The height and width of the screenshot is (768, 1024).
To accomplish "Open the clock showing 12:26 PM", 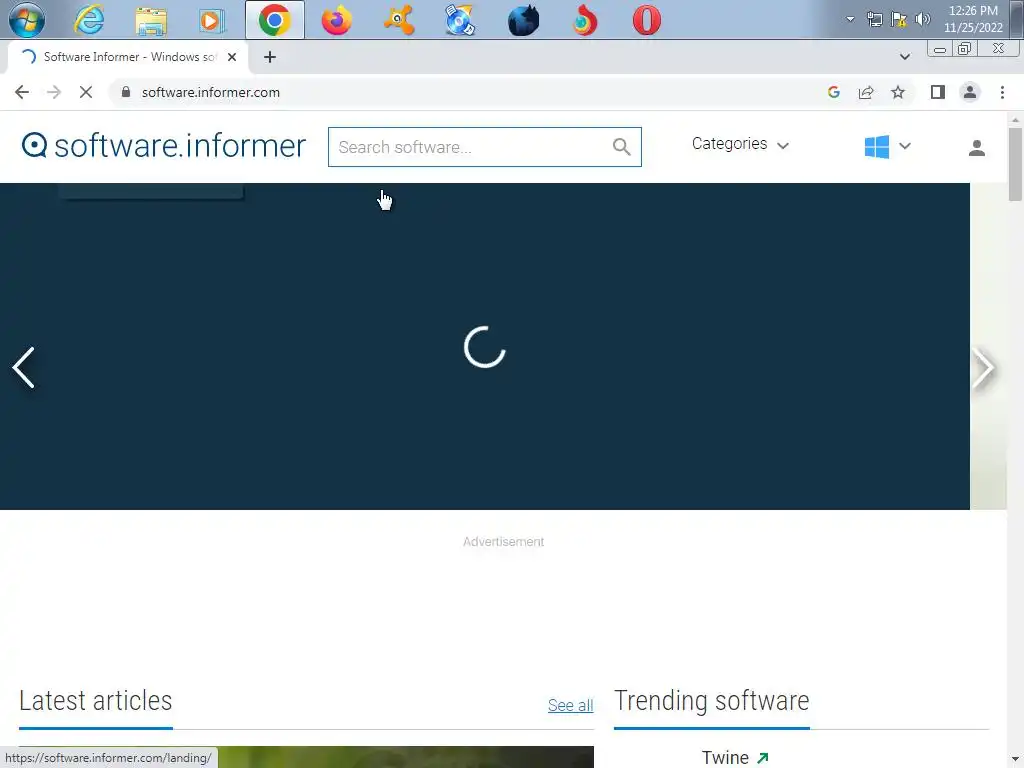I will point(973,19).
